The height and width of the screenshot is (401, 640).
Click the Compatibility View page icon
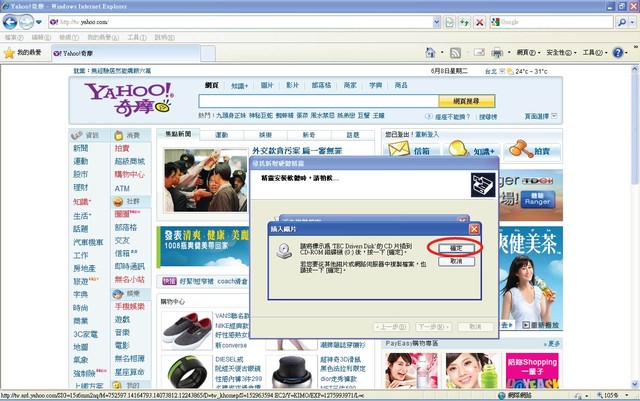pos(449,22)
